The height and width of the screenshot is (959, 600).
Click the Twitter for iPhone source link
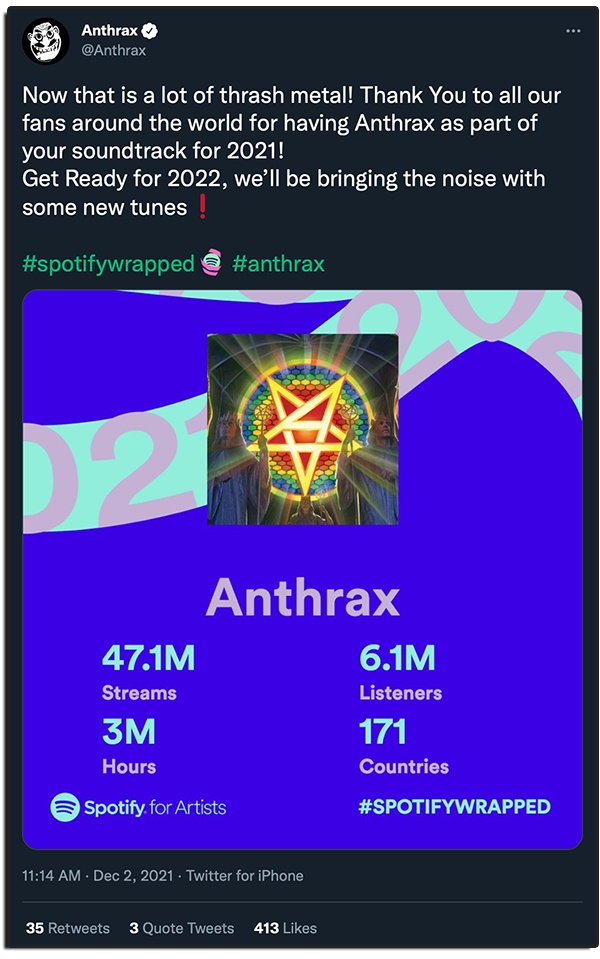tap(244, 875)
